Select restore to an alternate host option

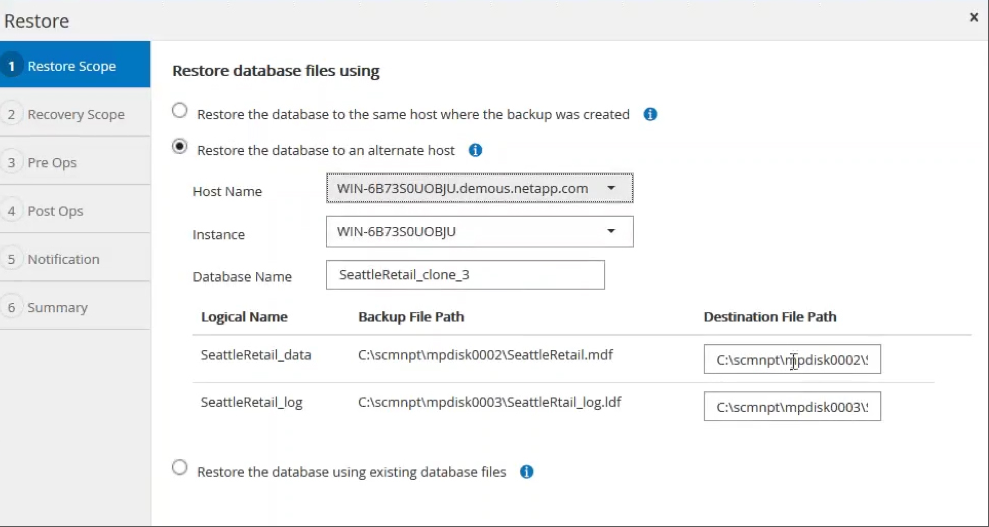[x=180, y=147]
